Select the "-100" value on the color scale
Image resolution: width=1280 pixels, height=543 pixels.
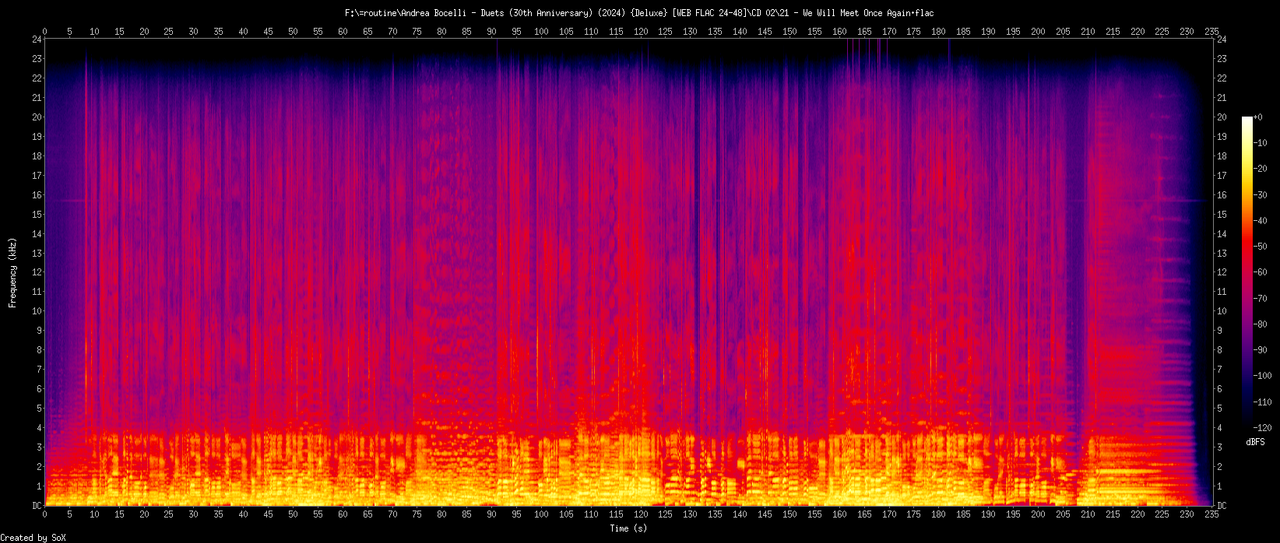1264,376
